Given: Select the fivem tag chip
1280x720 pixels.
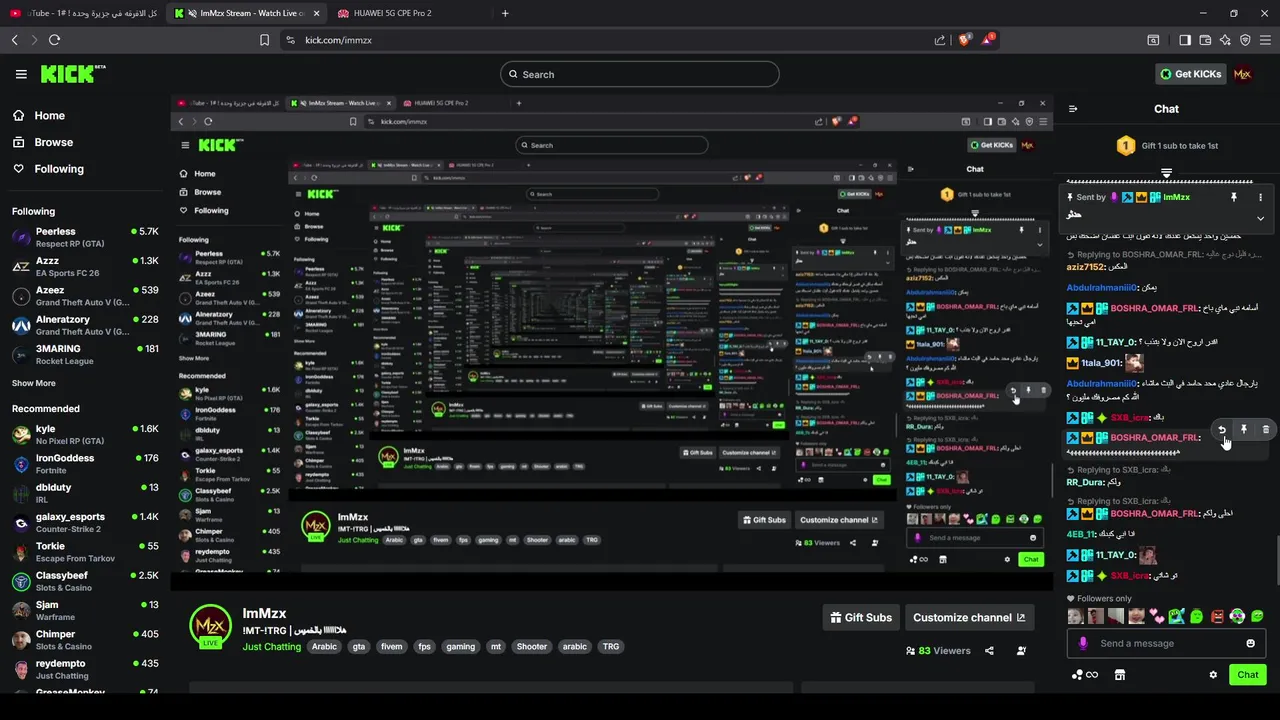Looking at the screenshot, I should pyautogui.click(x=391, y=647).
